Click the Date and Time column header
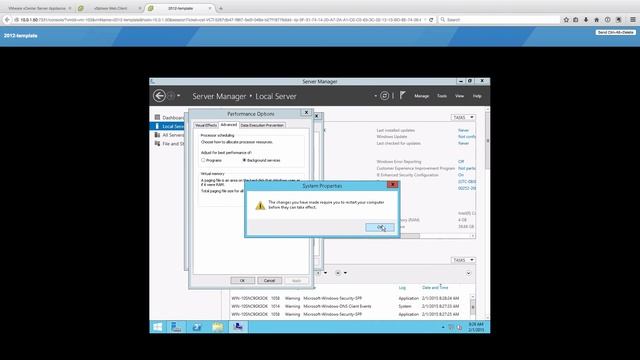 (435, 288)
